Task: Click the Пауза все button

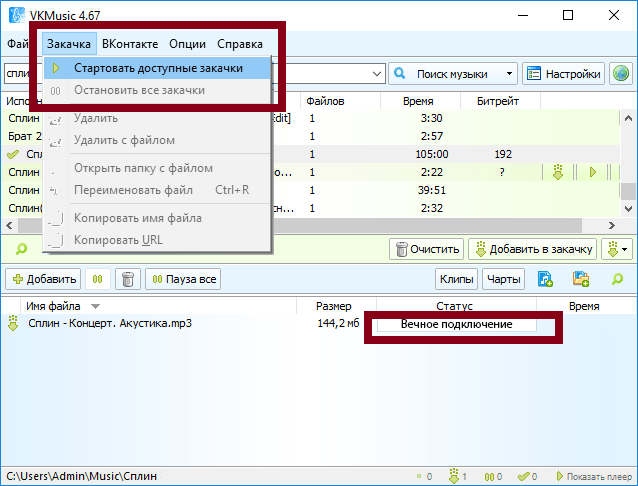Action: [183, 279]
